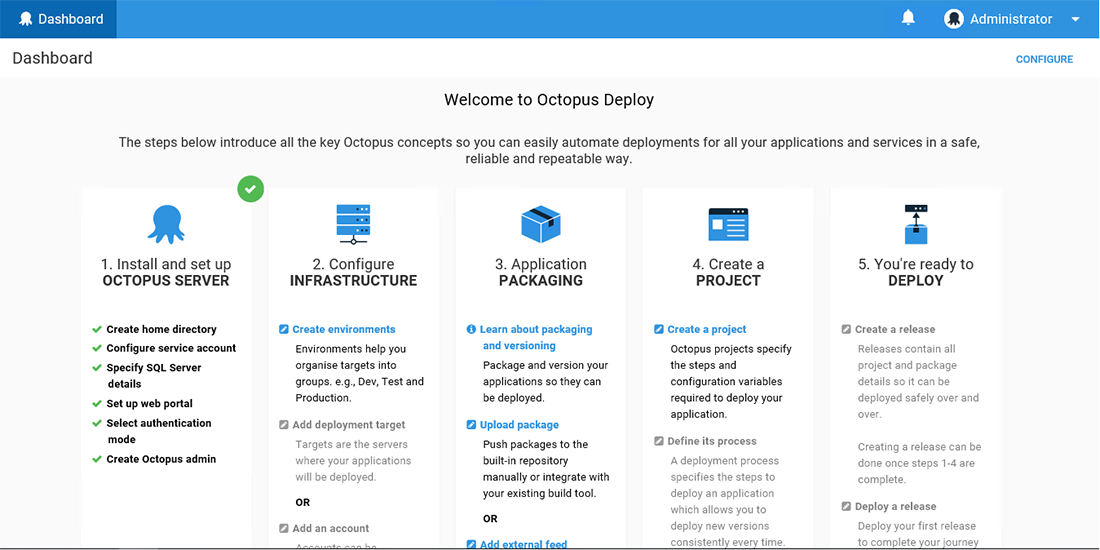
Task: Click the CONFIGURE button
Action: 1044,59
